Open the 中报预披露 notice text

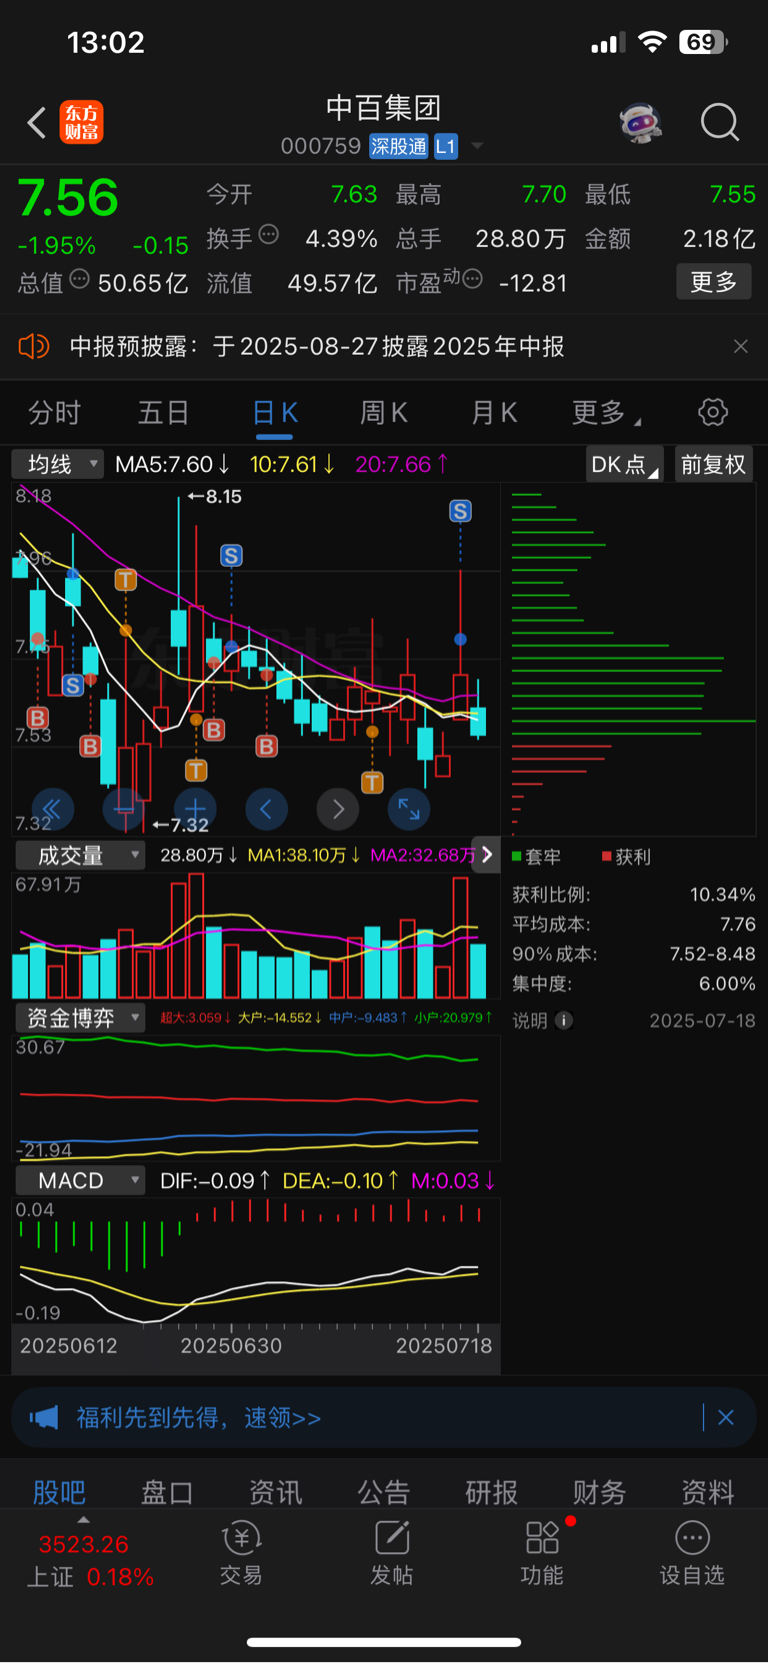point(317,346)
